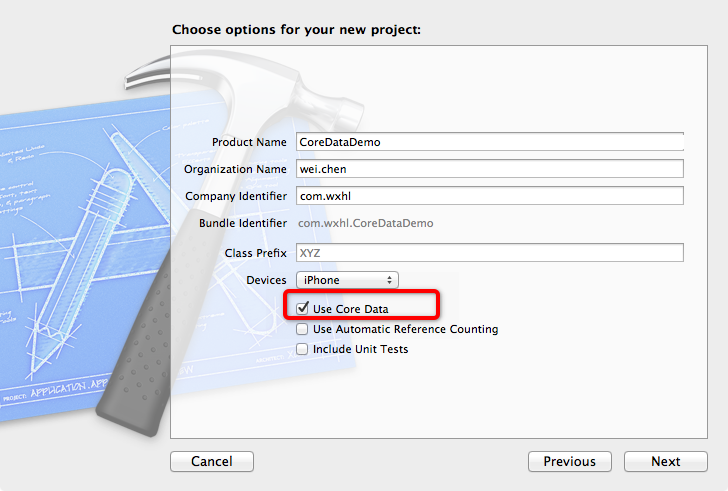Viewport: 728px width, 491px height.
Task: Click the Product Name label
Action: pyautogui.click(x=249, y=142)
